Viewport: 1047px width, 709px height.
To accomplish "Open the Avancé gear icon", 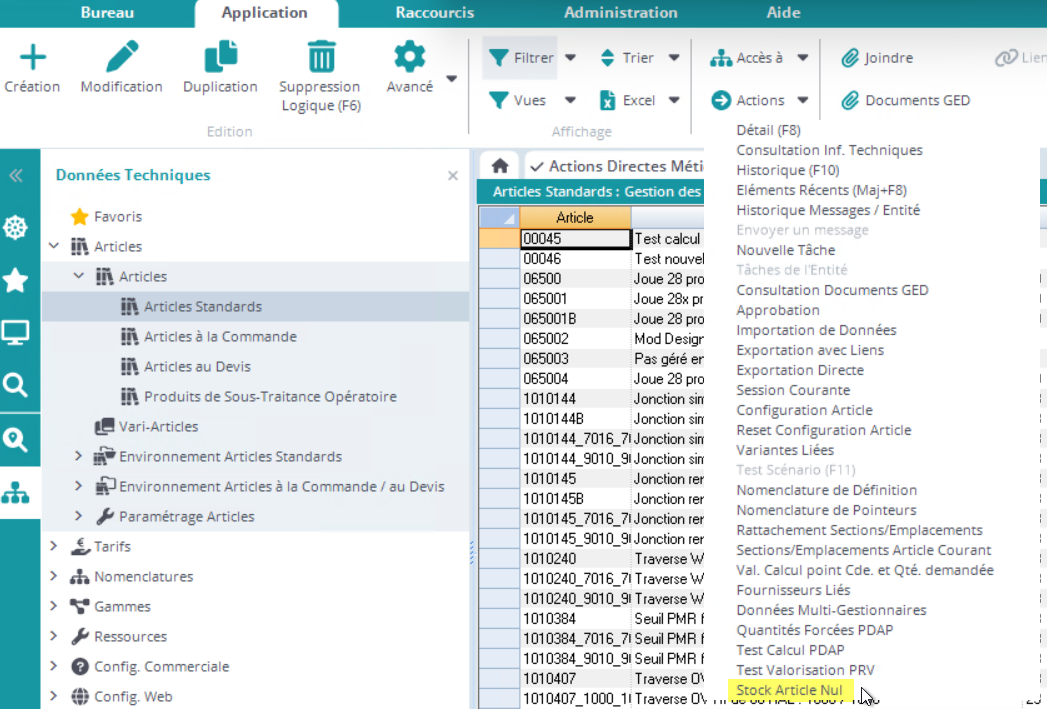I will (x=409, y=57).
